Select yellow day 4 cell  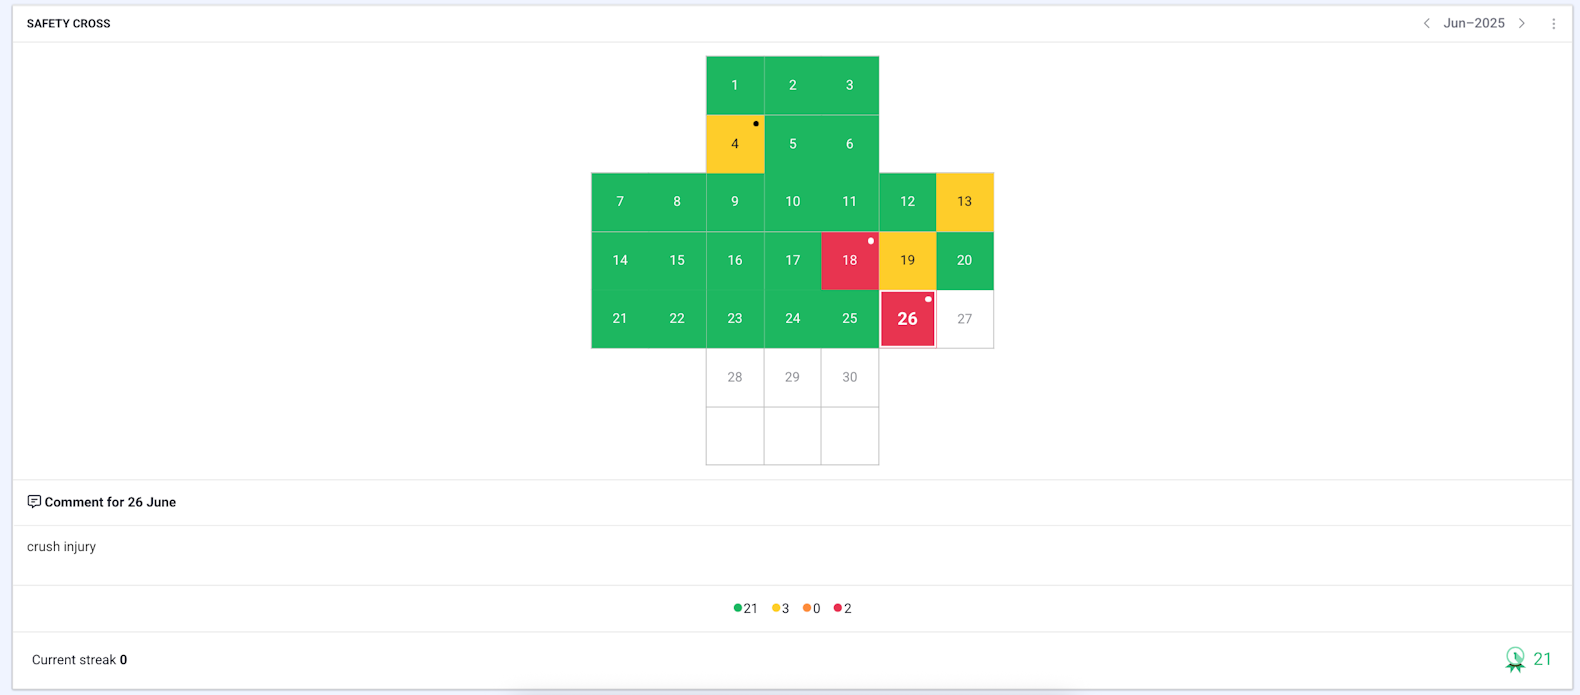(x=735, y=144)
